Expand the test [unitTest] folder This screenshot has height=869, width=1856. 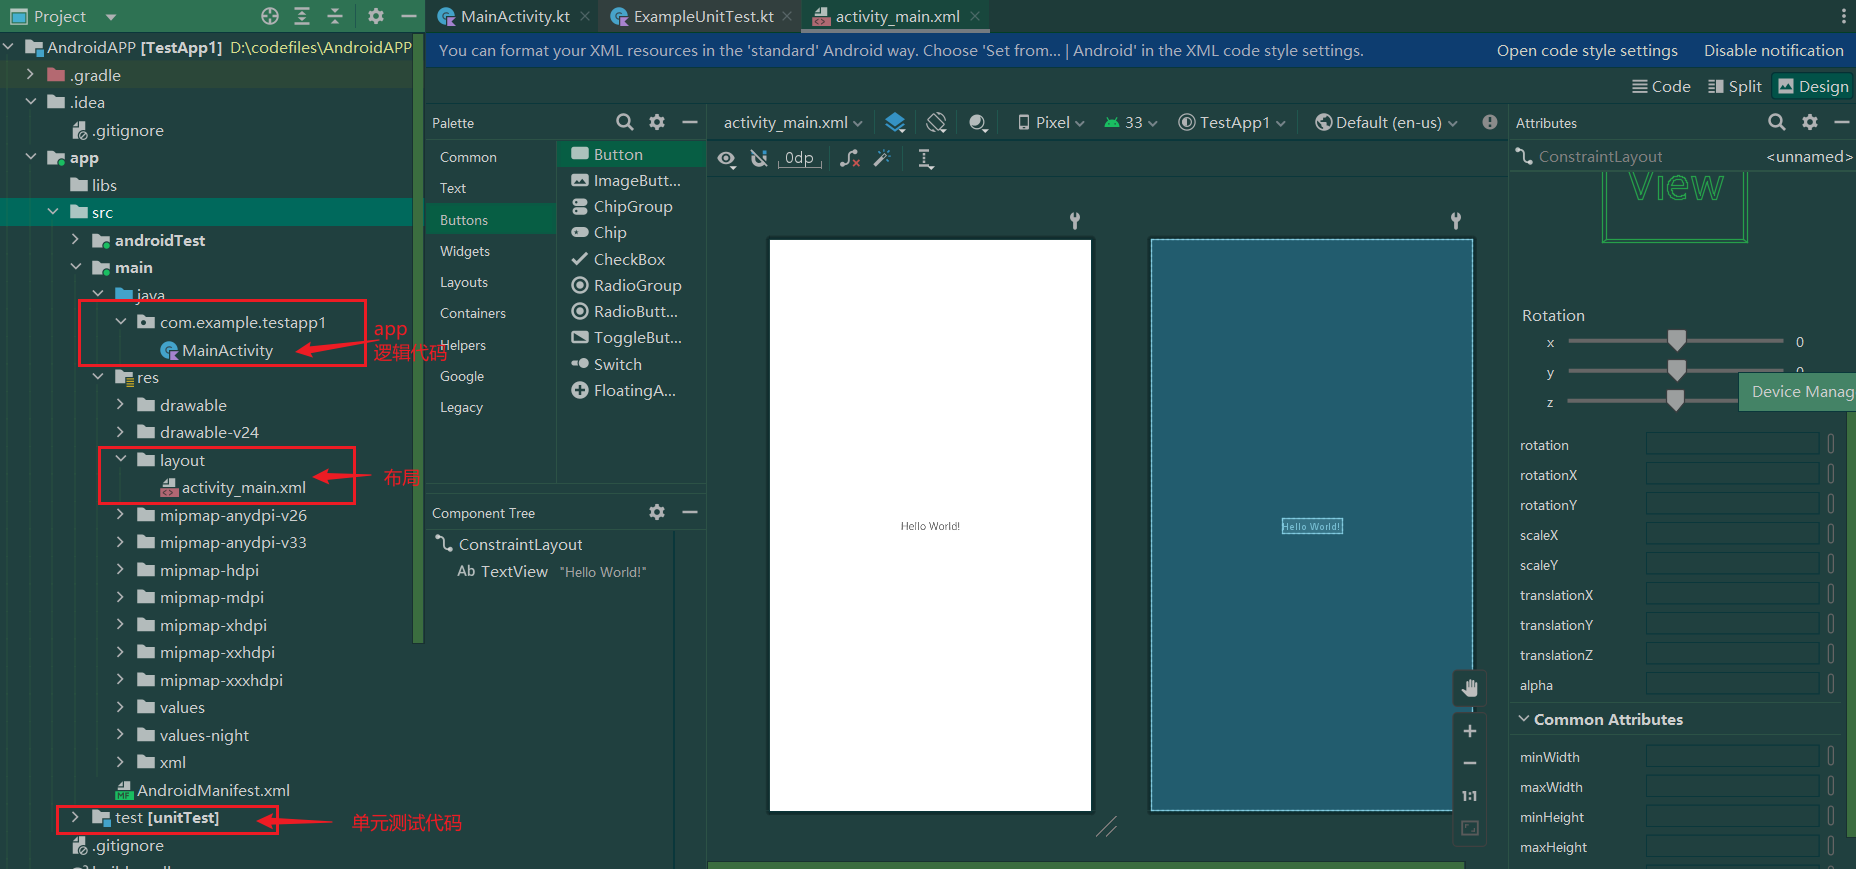[76, 817]
